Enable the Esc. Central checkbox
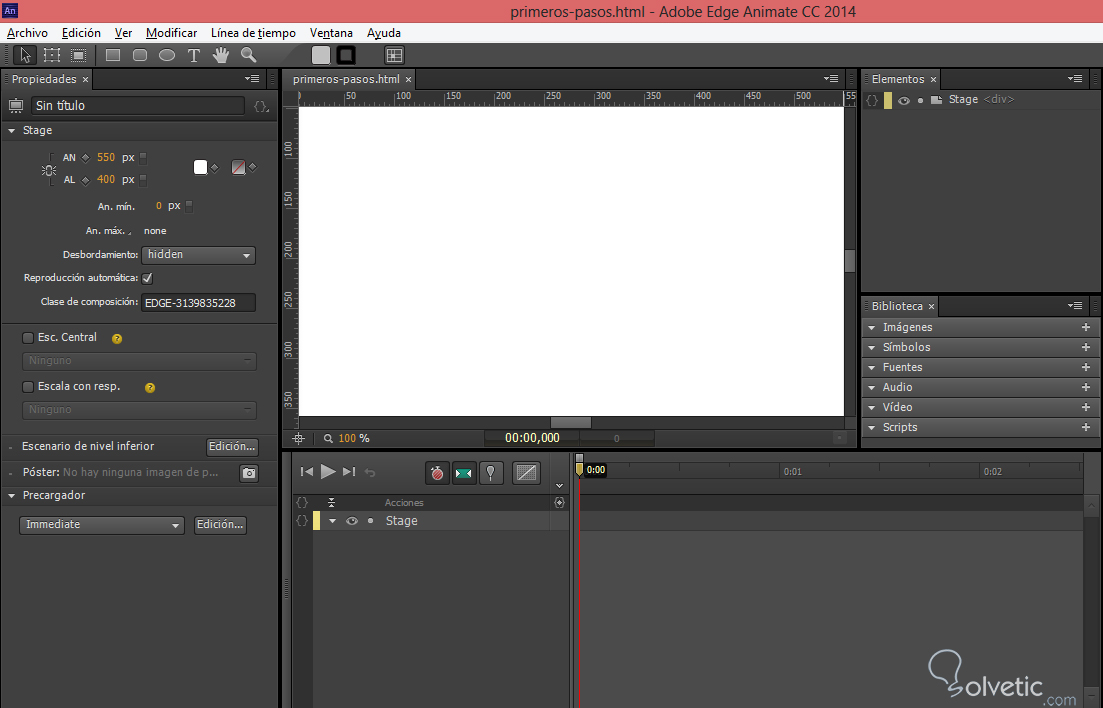Image resolution: width=1103 pixels, height=708 pixels. tap(28, 338)
